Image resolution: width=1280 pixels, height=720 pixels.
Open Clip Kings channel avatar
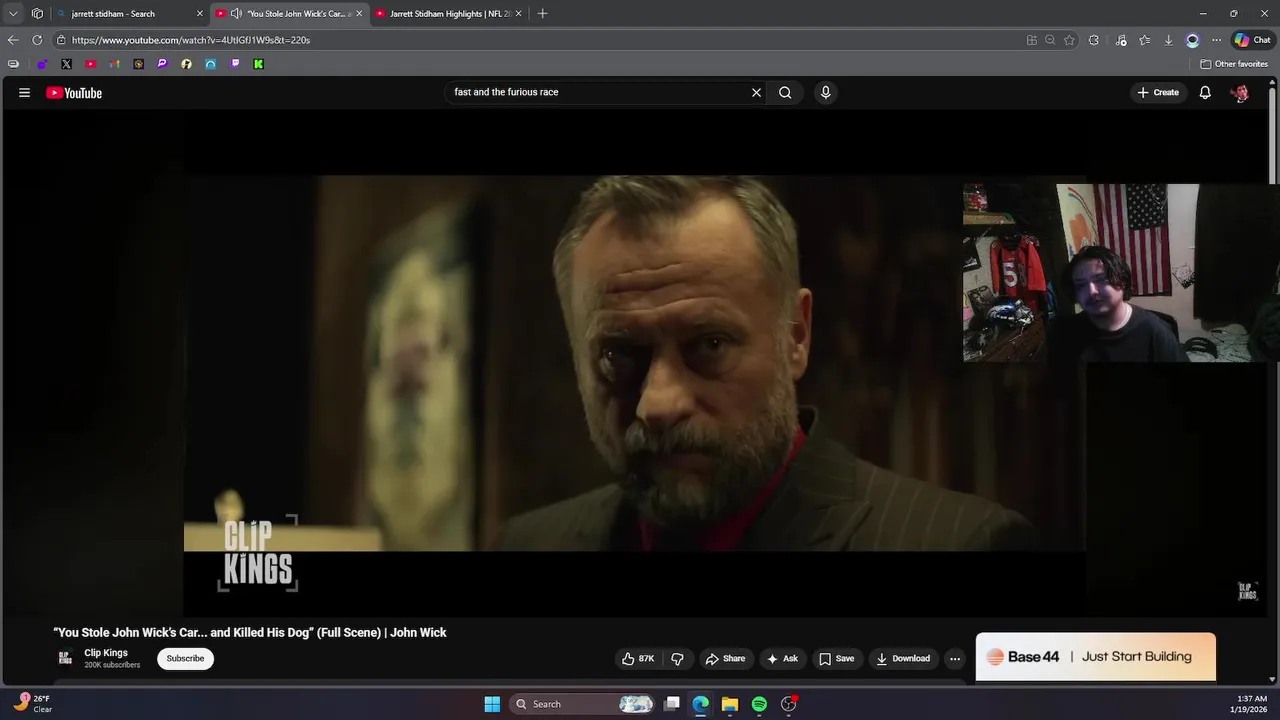pos(65,658)
